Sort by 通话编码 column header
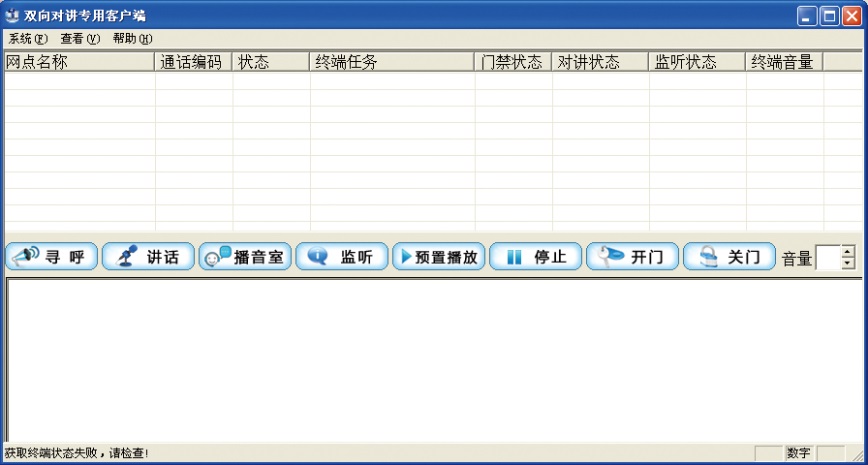 coord(193,62)
